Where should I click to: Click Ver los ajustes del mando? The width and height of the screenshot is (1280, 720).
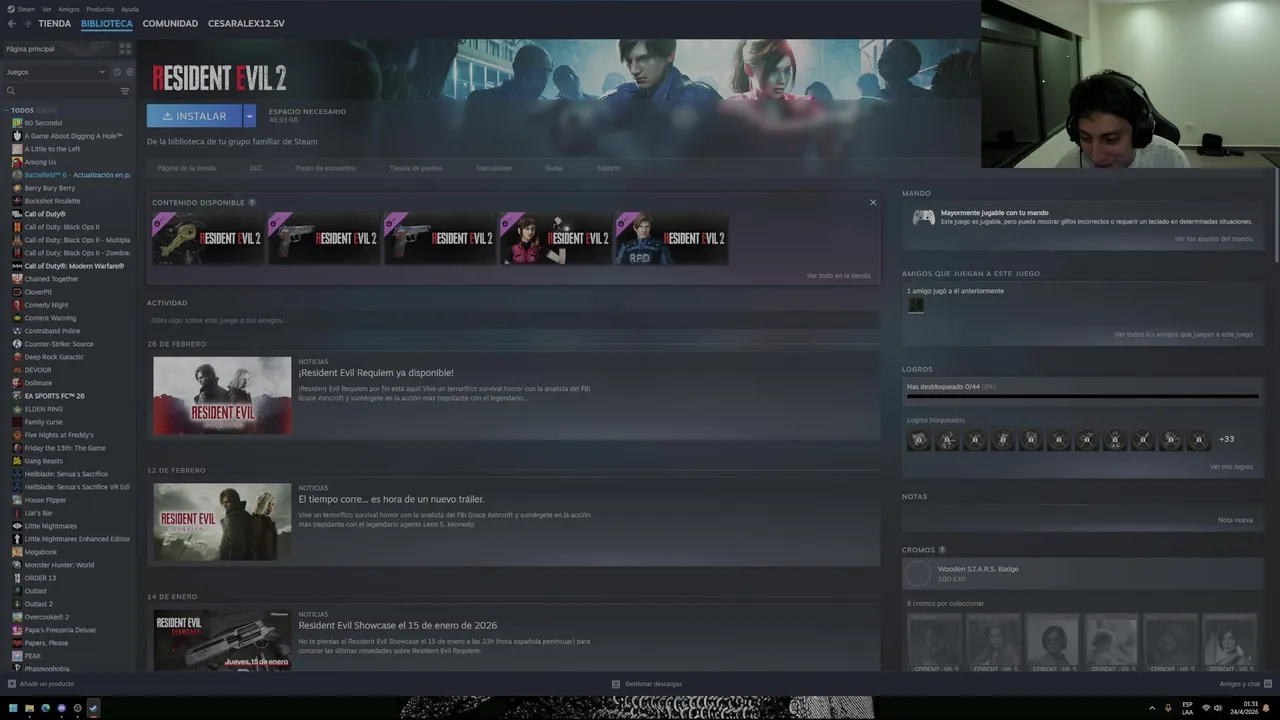point(1213,239)
